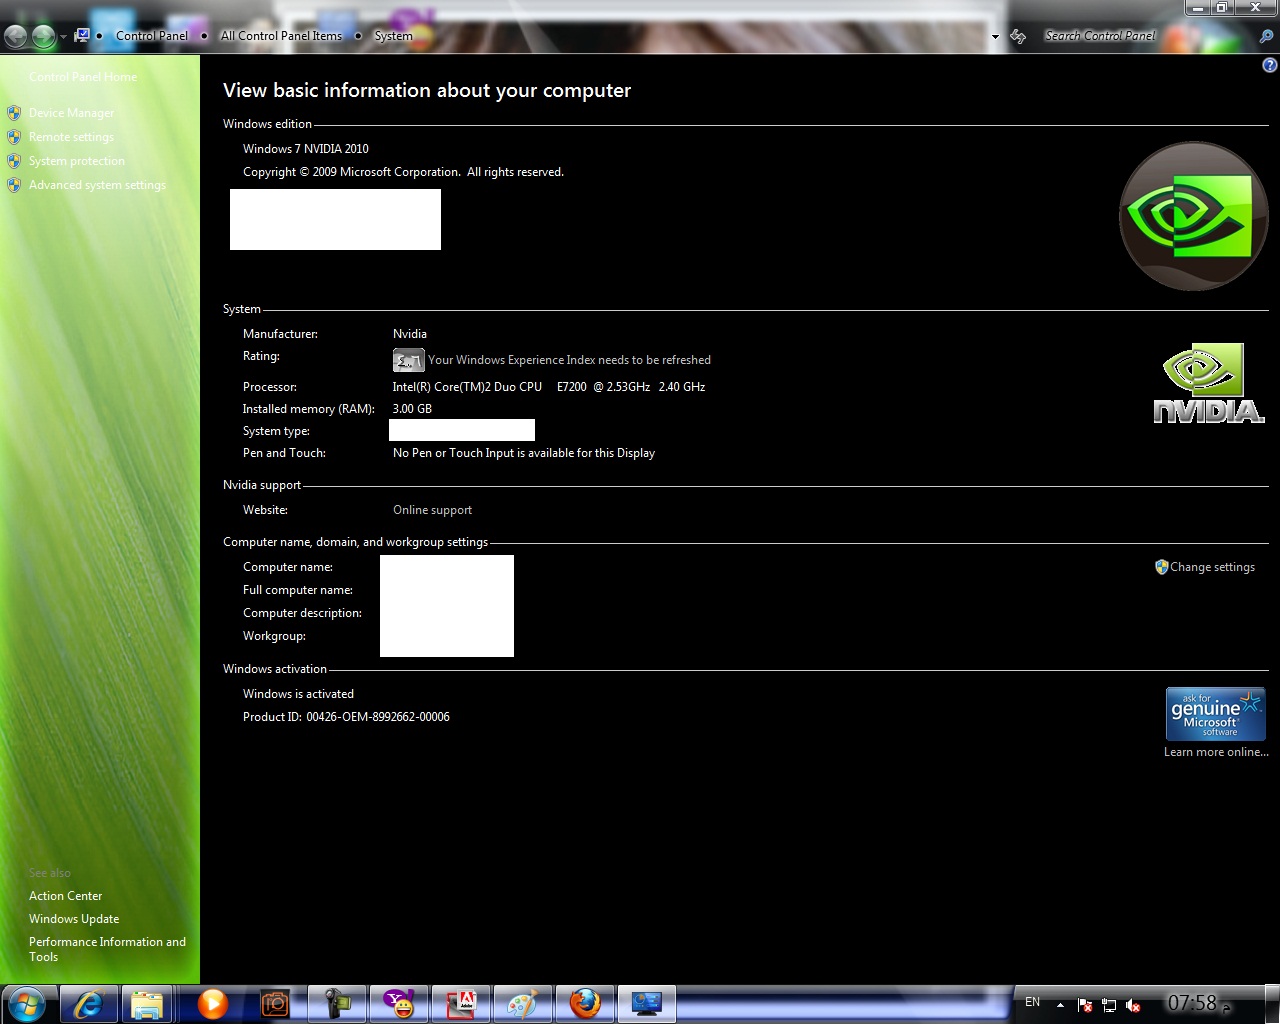Open Learn more online link

click(1216, 752)
